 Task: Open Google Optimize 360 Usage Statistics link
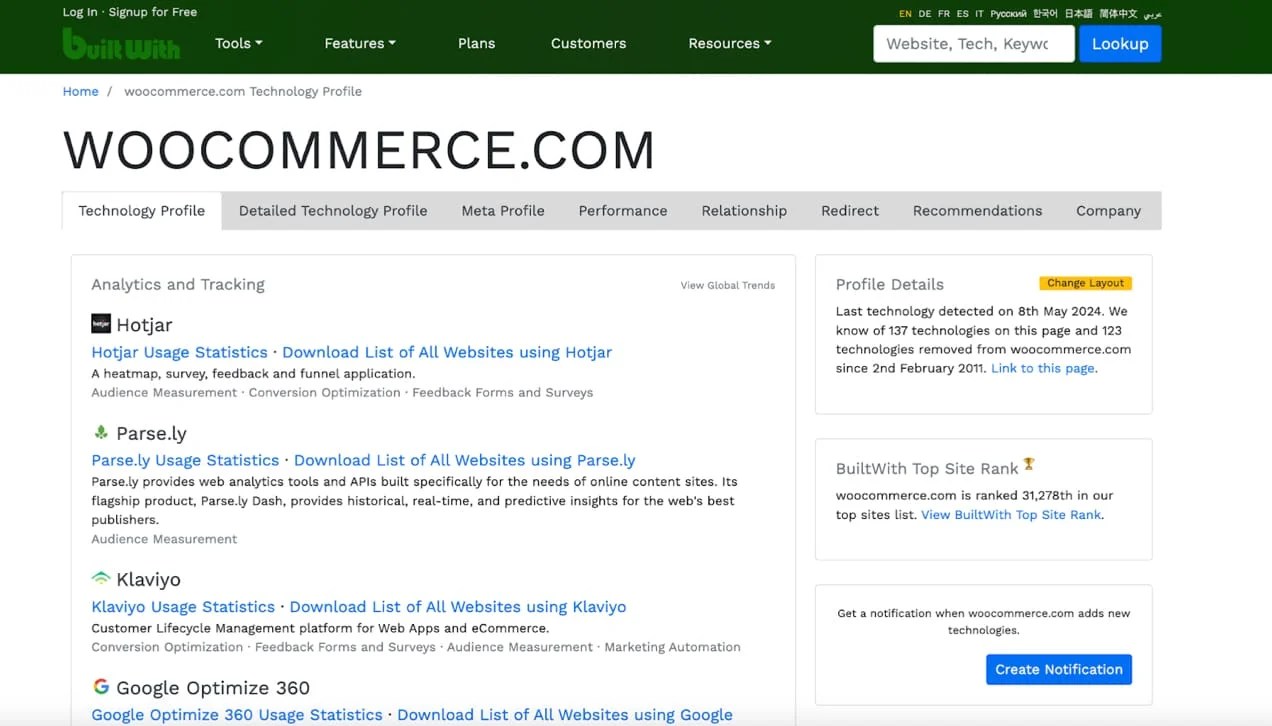click(237, 714)
